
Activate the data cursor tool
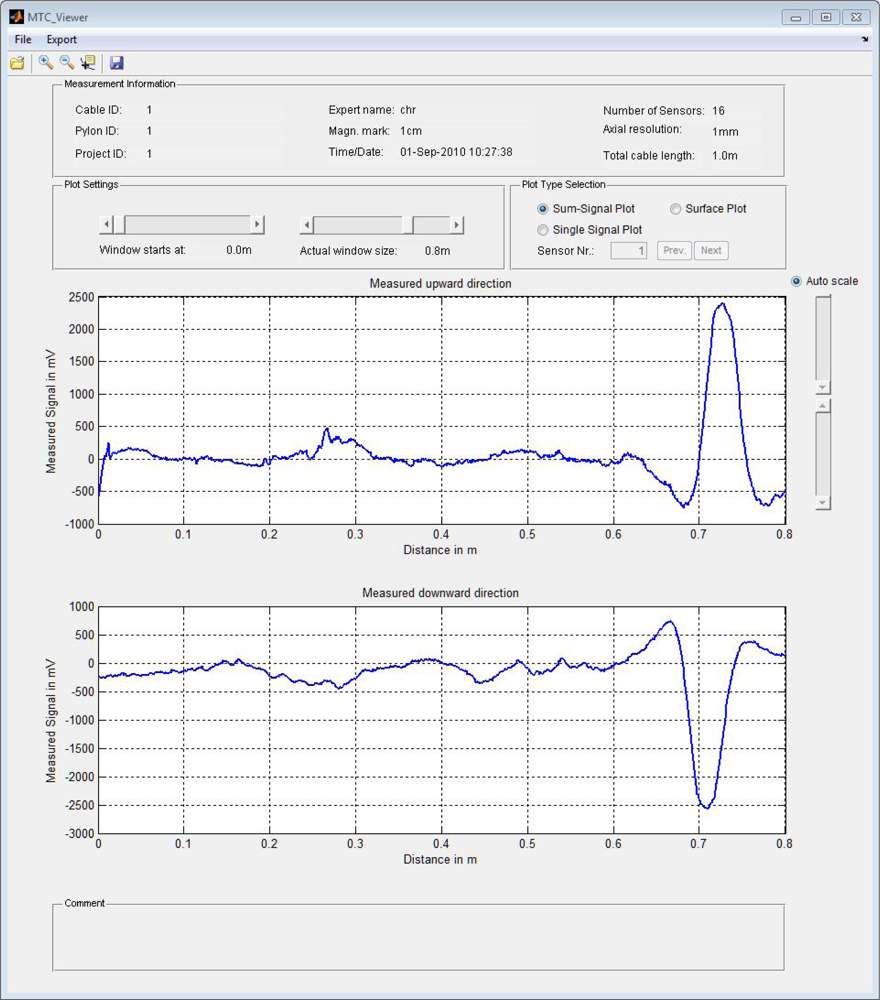88,63
